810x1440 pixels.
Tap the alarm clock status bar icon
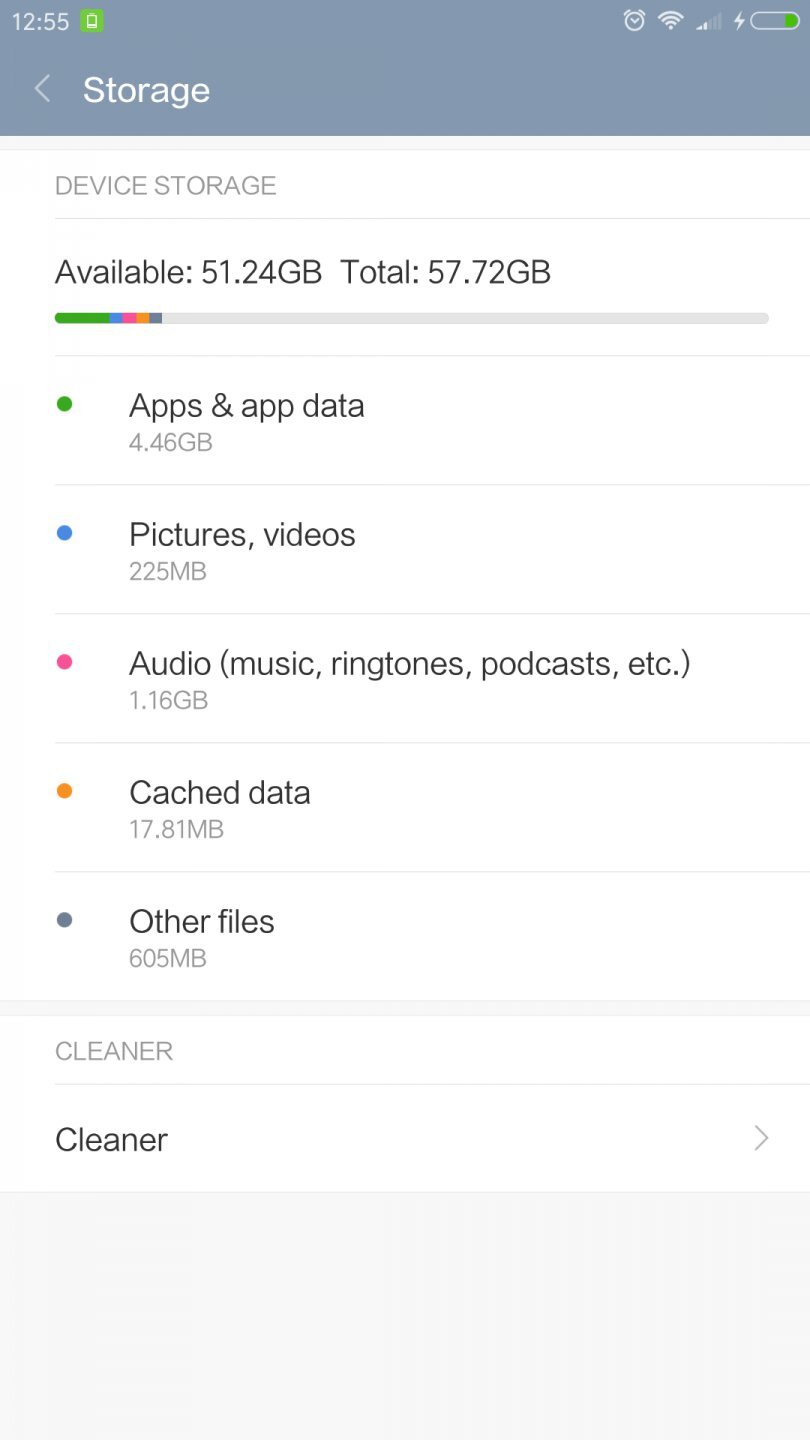634,19
